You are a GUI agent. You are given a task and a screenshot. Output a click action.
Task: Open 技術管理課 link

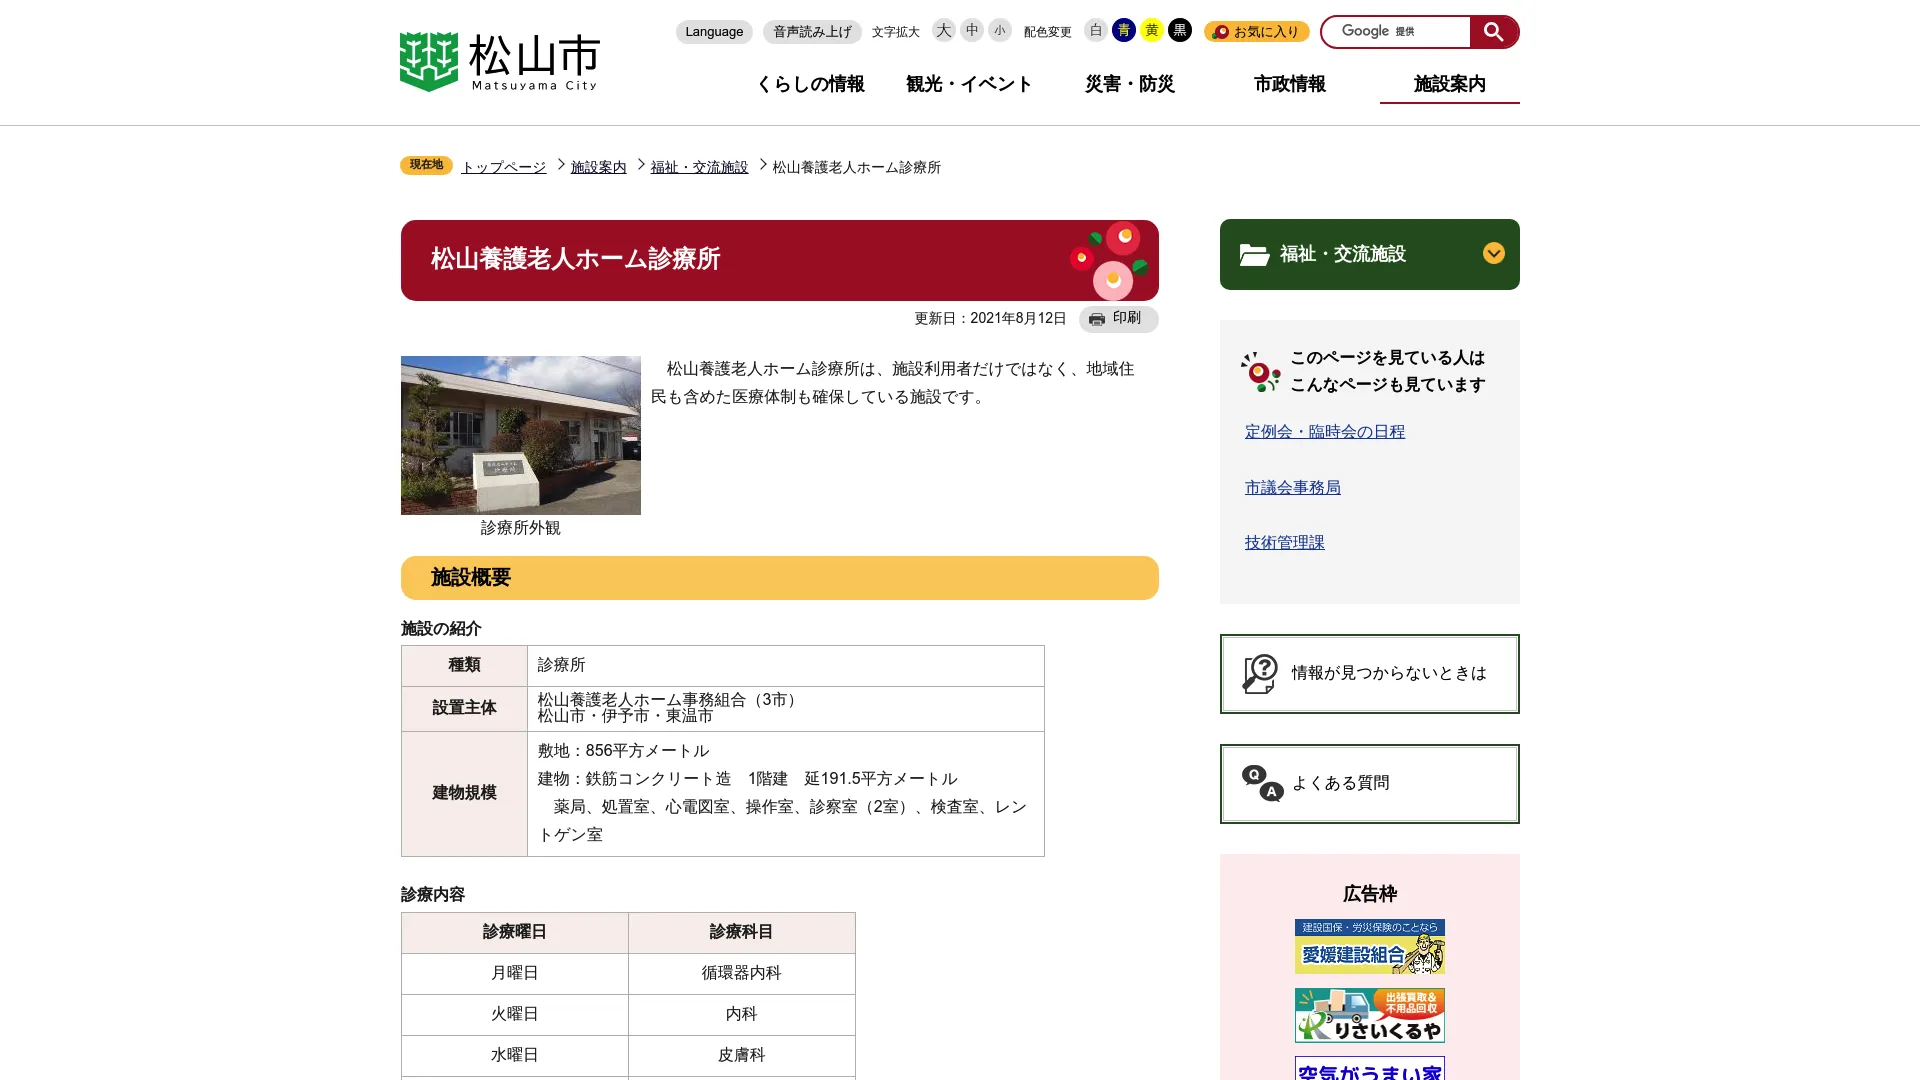pos(1284,543)
